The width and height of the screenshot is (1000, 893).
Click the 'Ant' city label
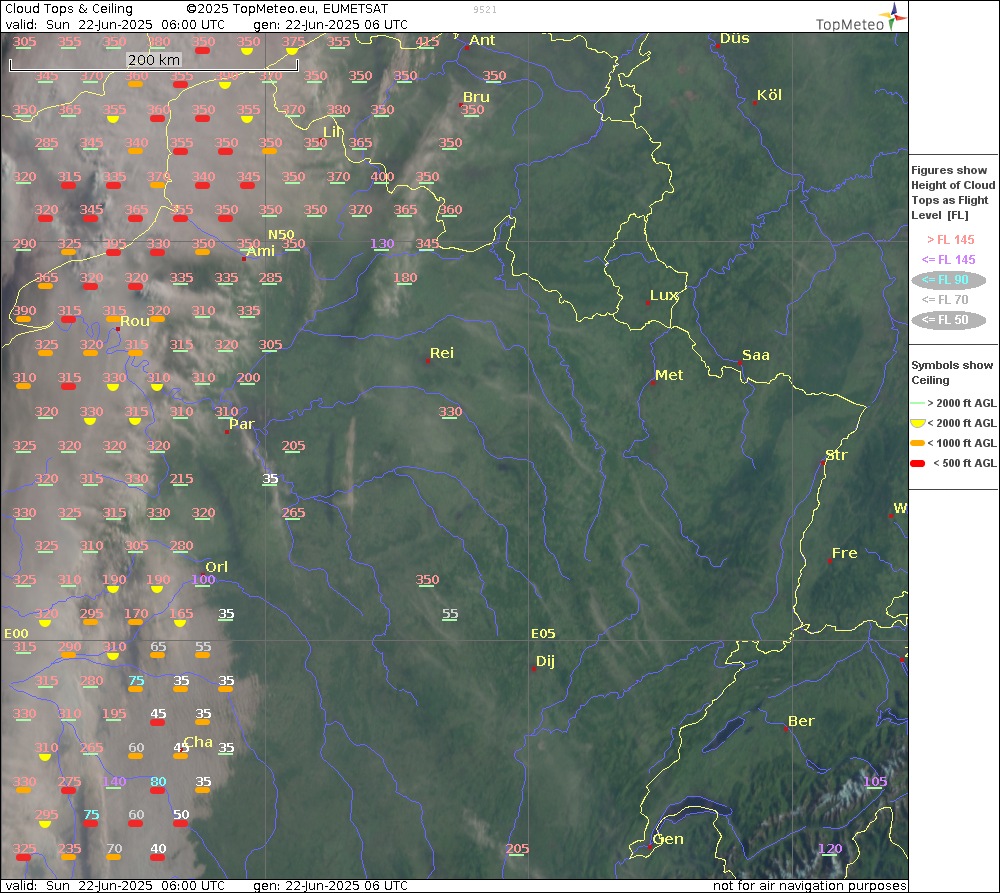[x=482, y=40]
